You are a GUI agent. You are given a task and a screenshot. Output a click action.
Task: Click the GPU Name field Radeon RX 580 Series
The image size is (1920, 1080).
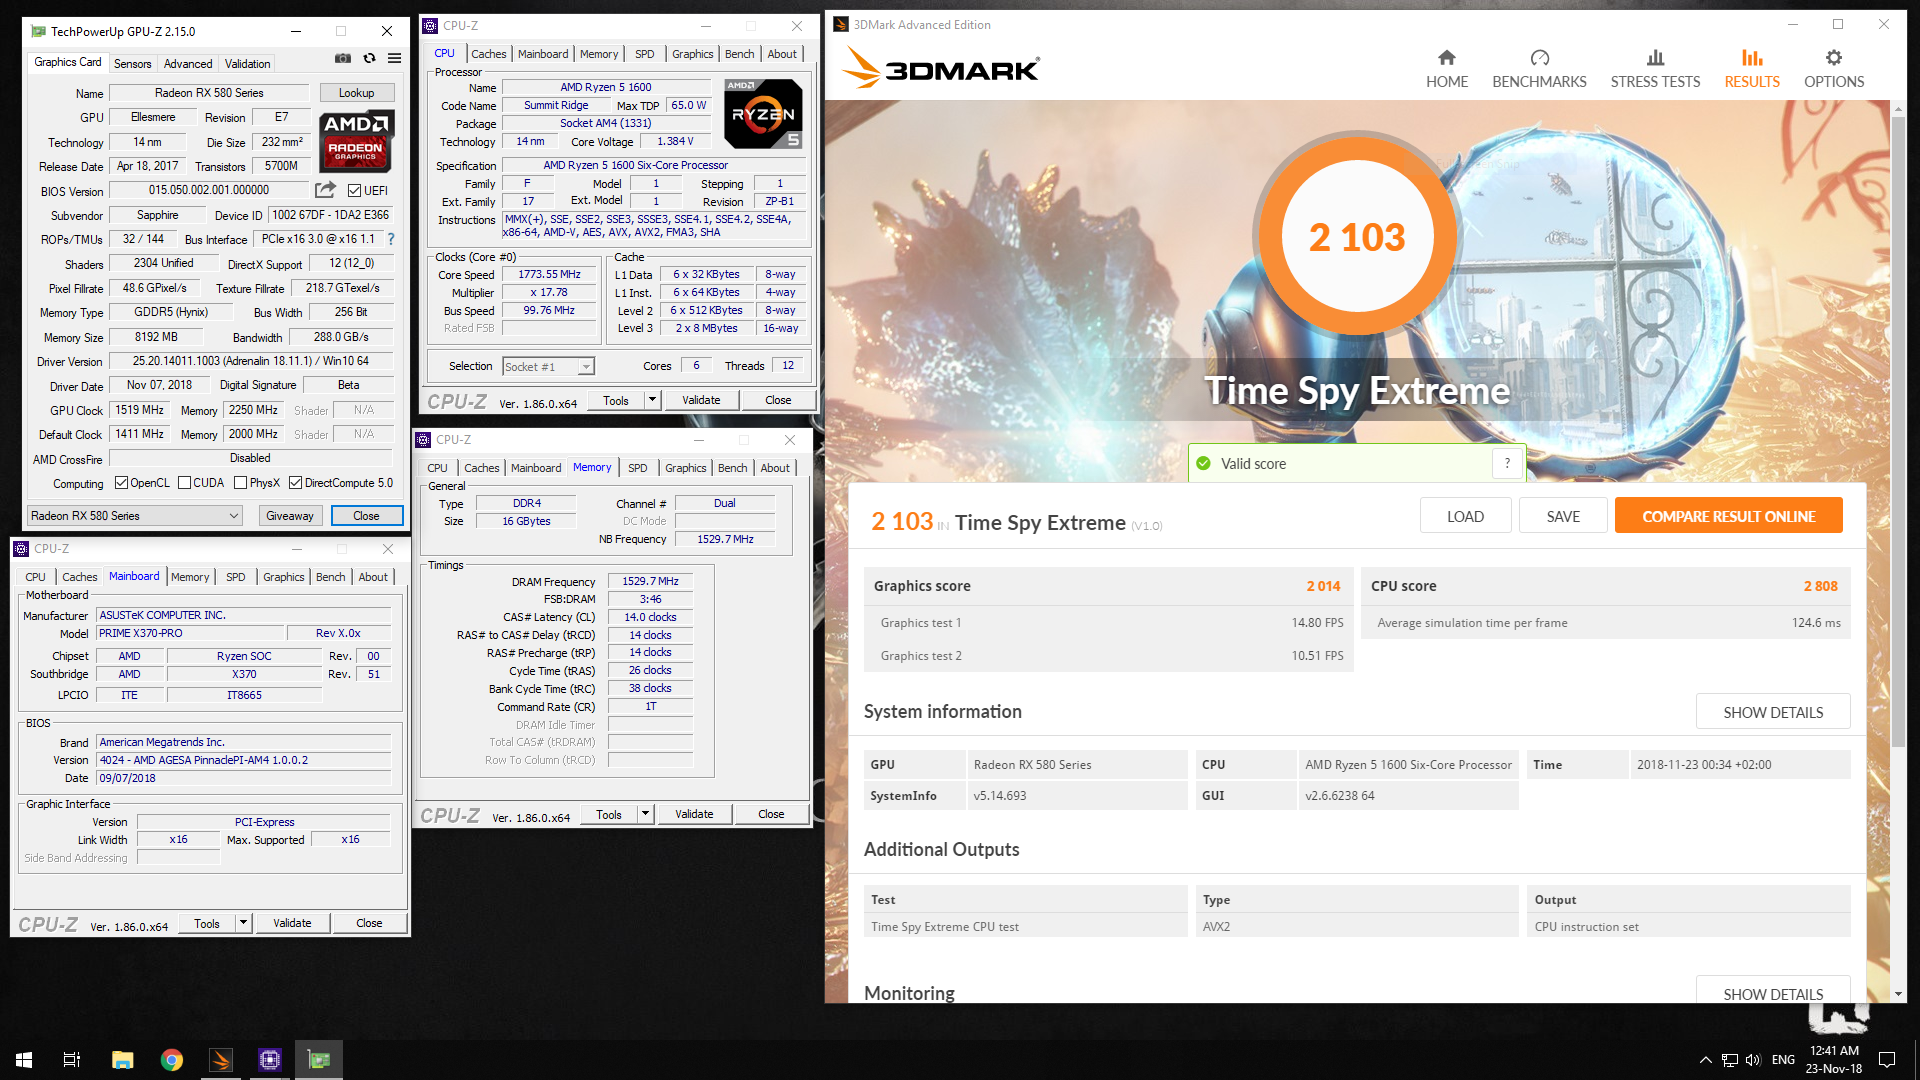coord(209,93)
